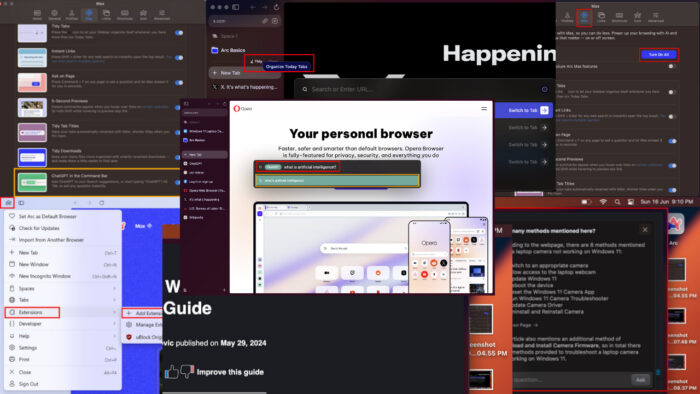Select Sign Out in Arc menu
This screenshot has width=700, height=394.
tap(62, 384)
